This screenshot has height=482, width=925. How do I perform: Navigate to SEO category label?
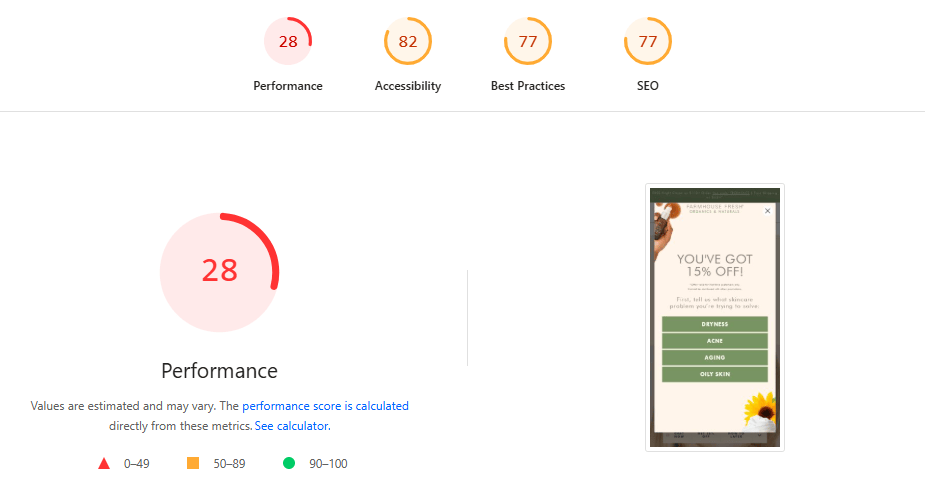[x=648, y=86]
